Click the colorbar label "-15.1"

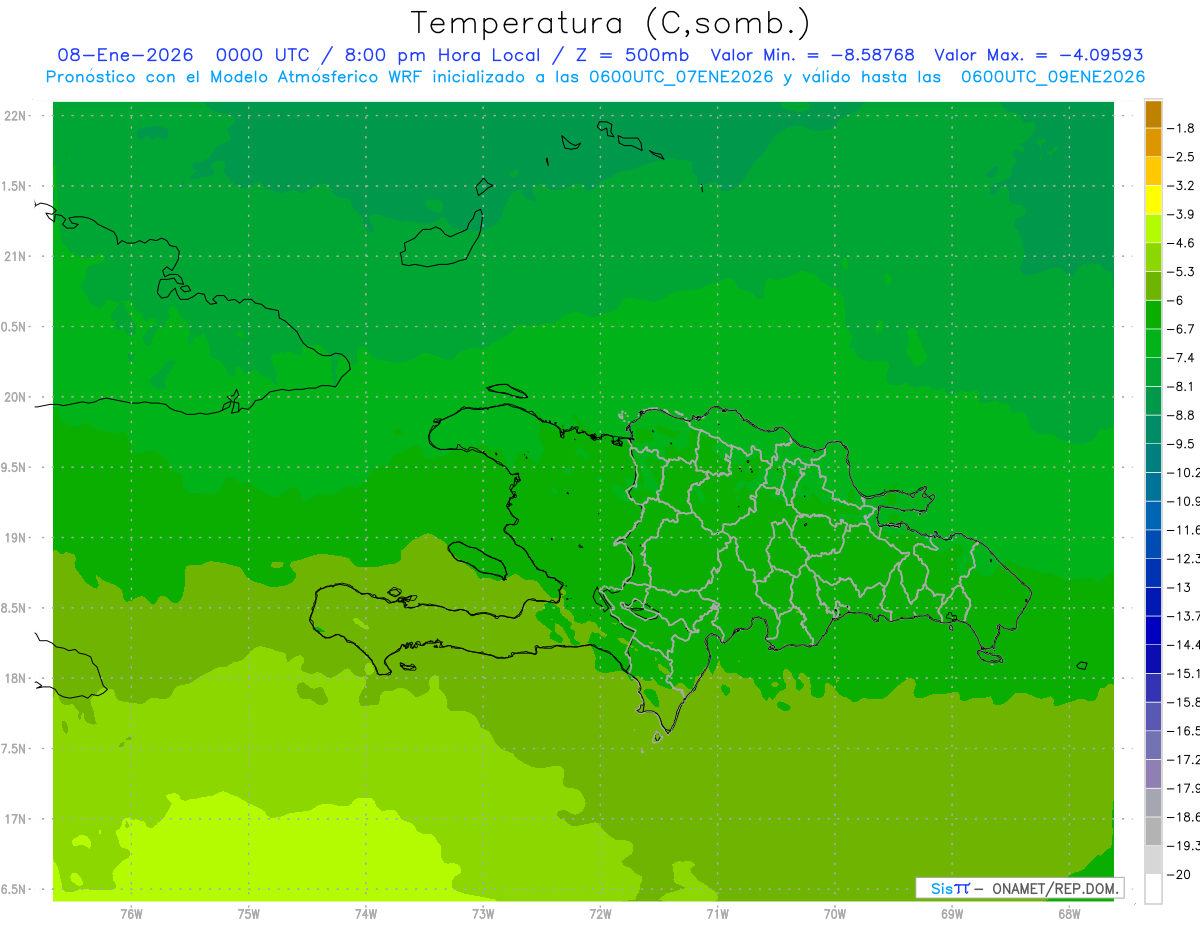(x=1183, y=674)
